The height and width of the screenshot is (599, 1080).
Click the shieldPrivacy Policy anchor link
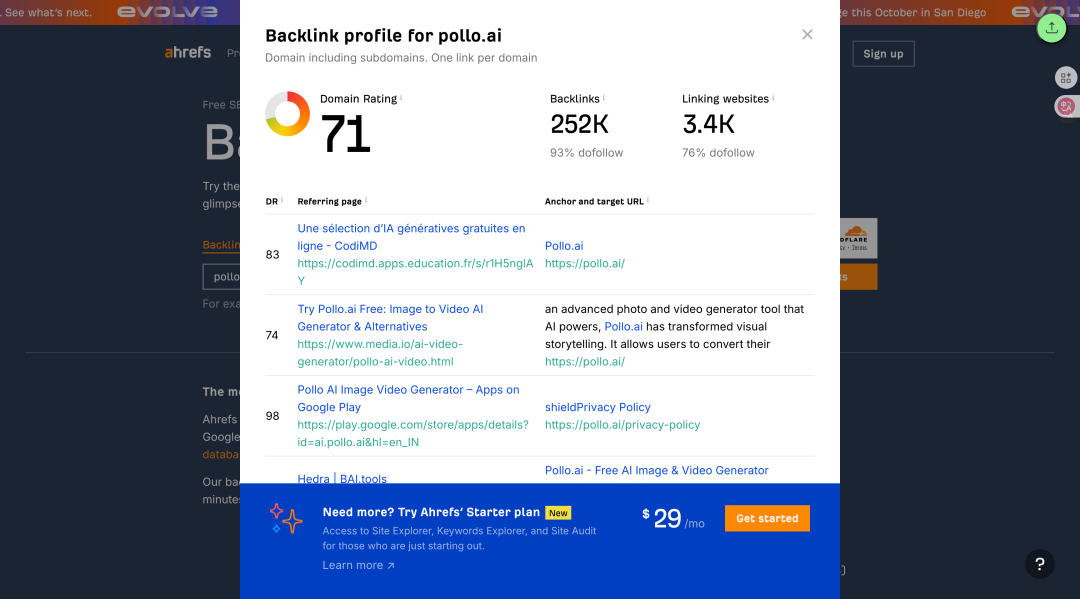[x=598, y=407]
